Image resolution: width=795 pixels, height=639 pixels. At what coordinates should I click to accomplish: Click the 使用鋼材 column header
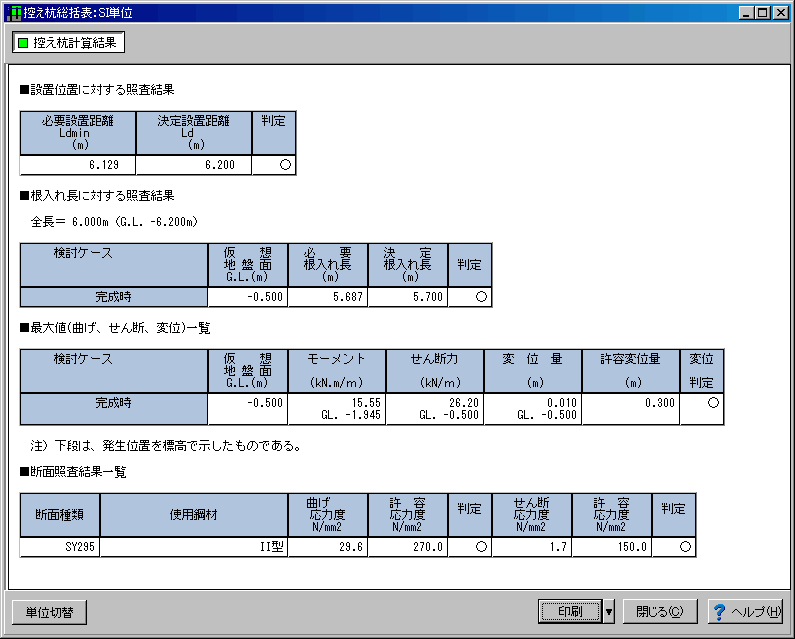coord(194,515)
